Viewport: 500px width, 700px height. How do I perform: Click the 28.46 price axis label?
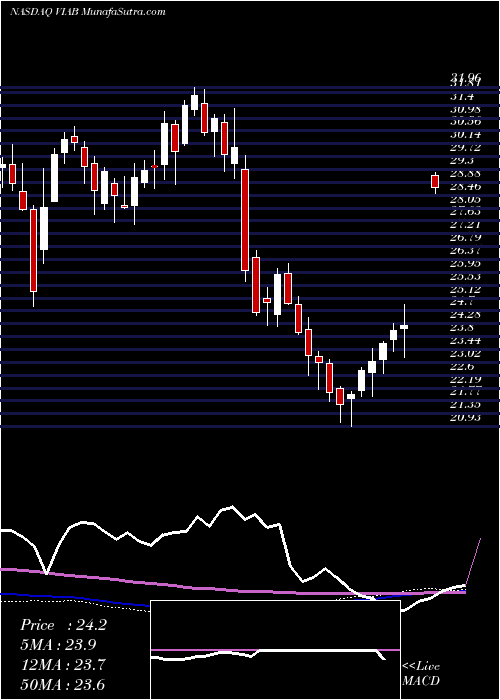click(x=466, y=186)
